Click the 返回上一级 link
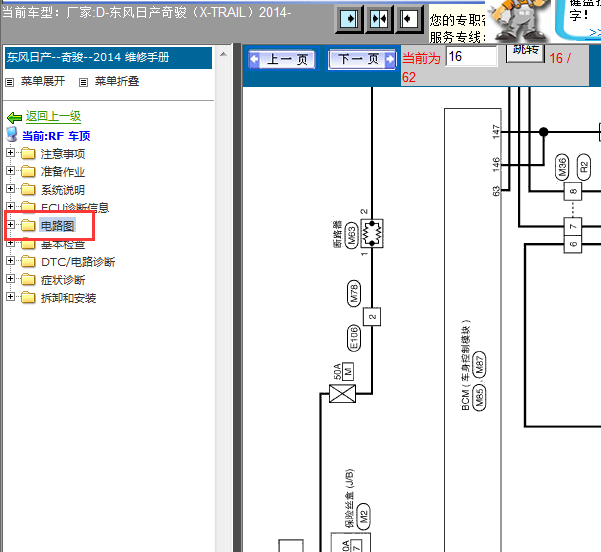This screenshot has width=601, height=552. pyautogui.click(x=54, y=116)
